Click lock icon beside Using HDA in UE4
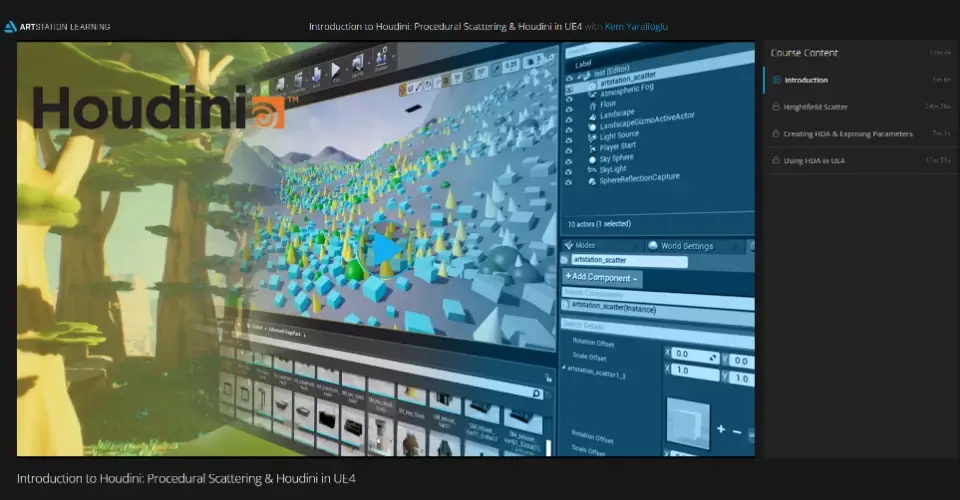Viewport: 960px width, 500px height. 776,161
